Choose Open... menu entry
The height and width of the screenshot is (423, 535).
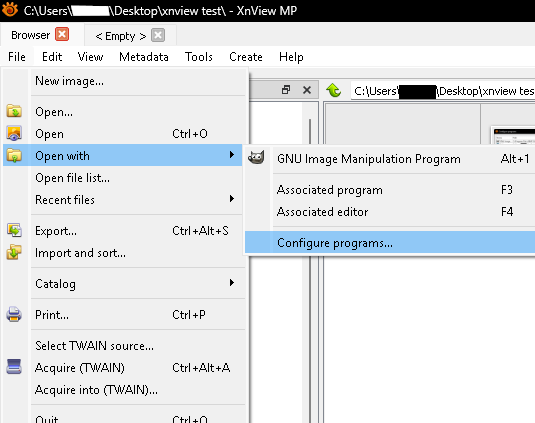click(123, 112)
